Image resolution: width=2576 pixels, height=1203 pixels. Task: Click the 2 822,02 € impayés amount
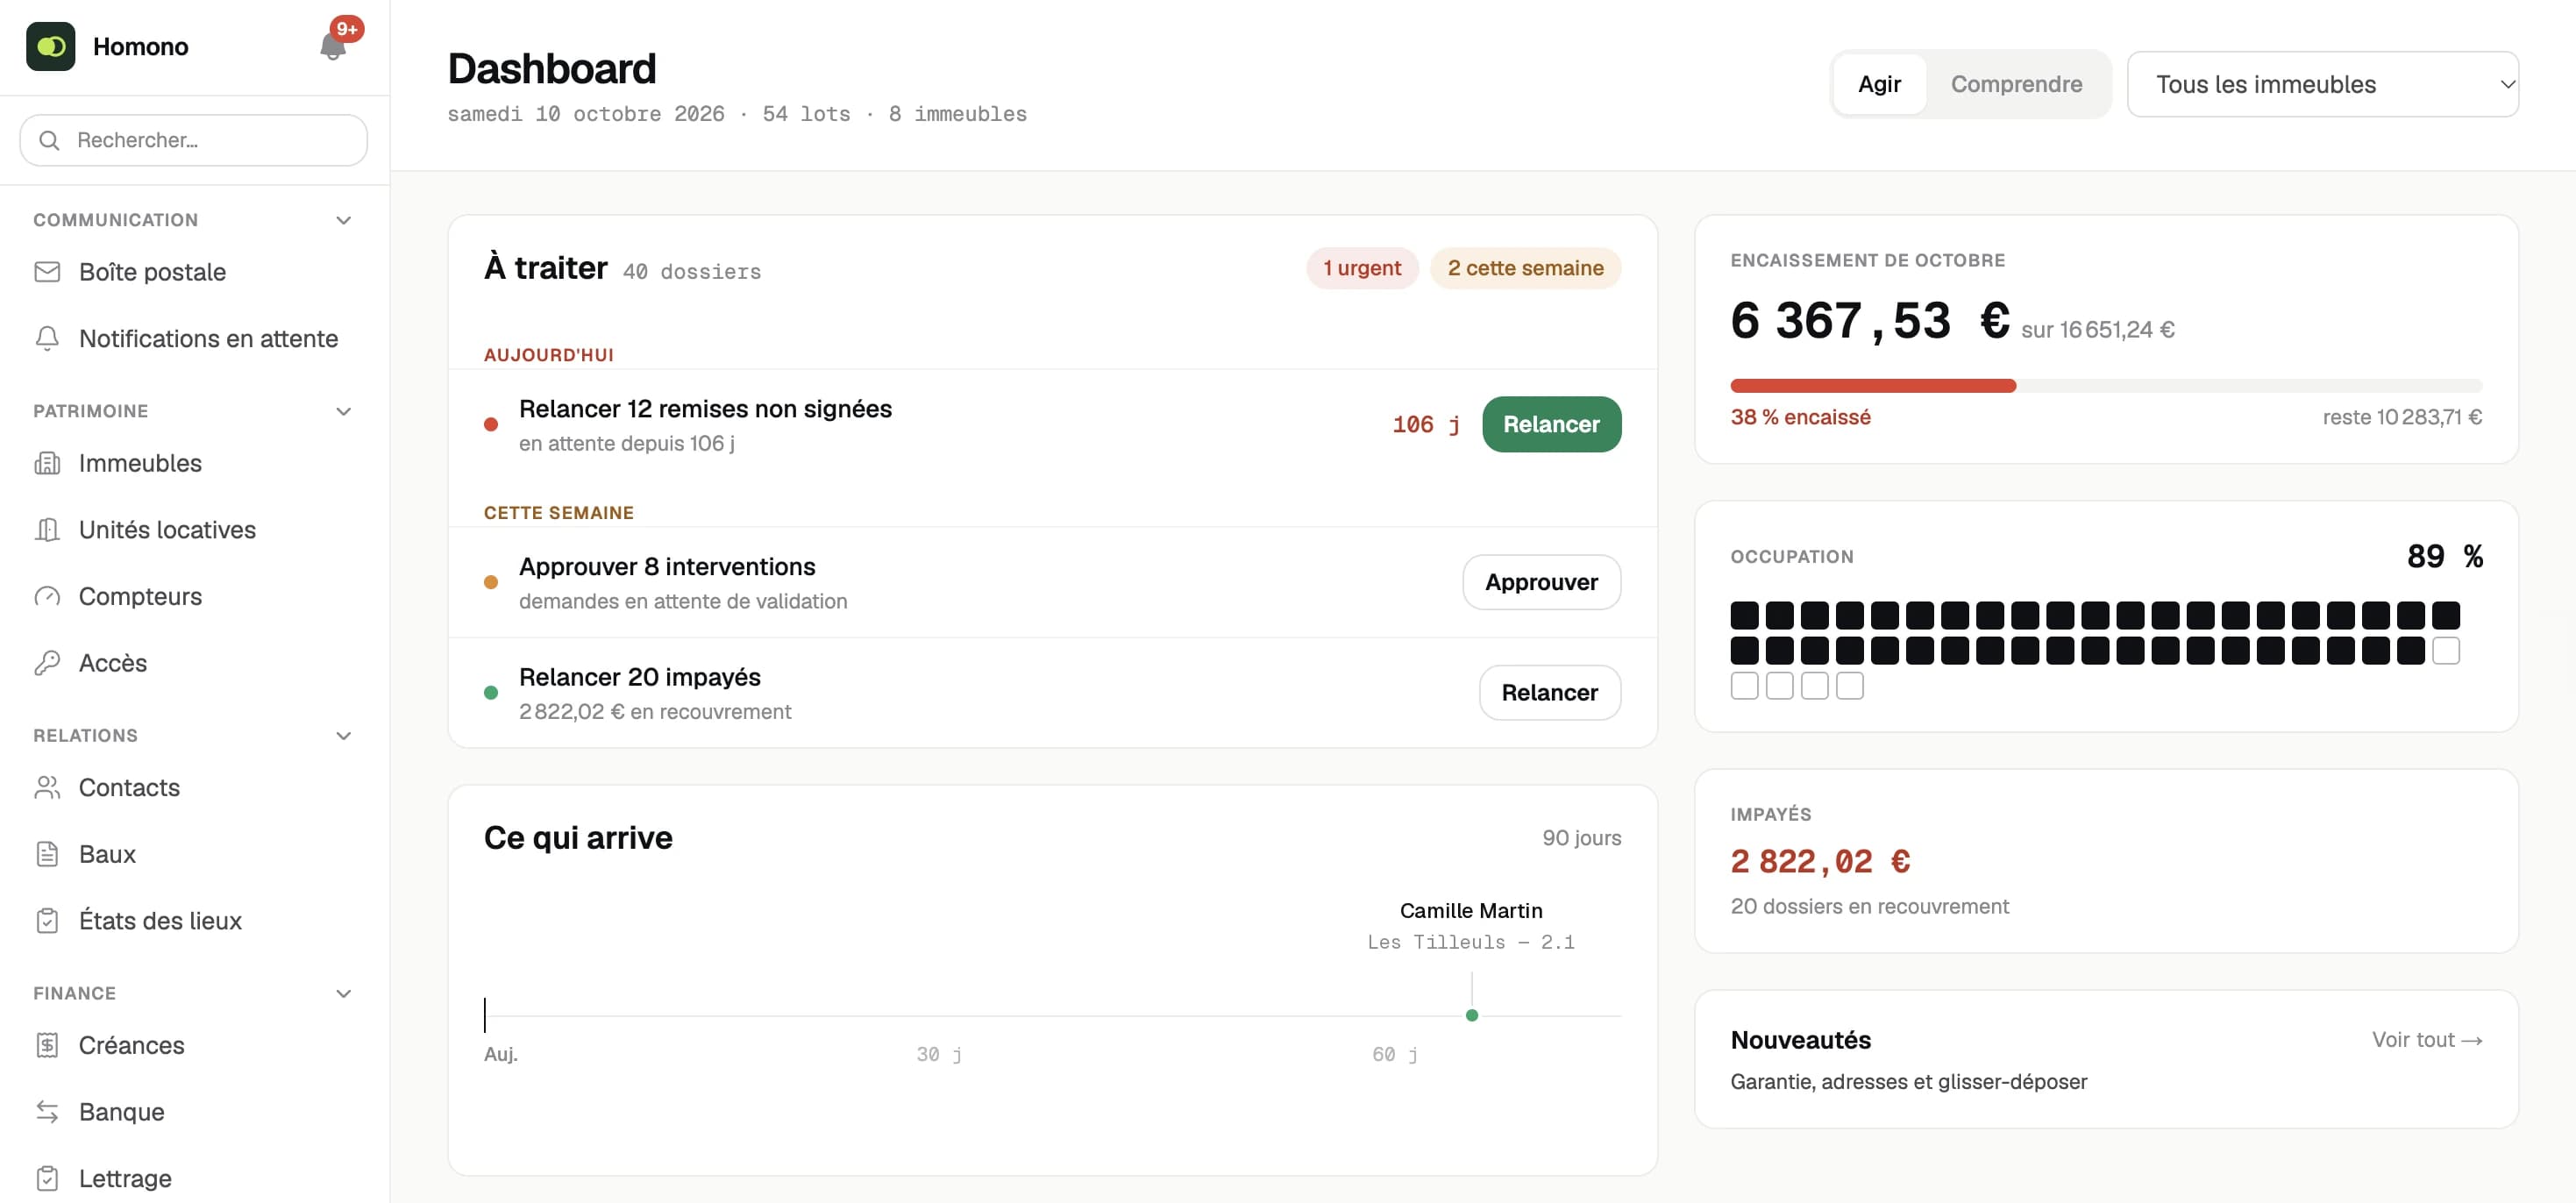1820,861
